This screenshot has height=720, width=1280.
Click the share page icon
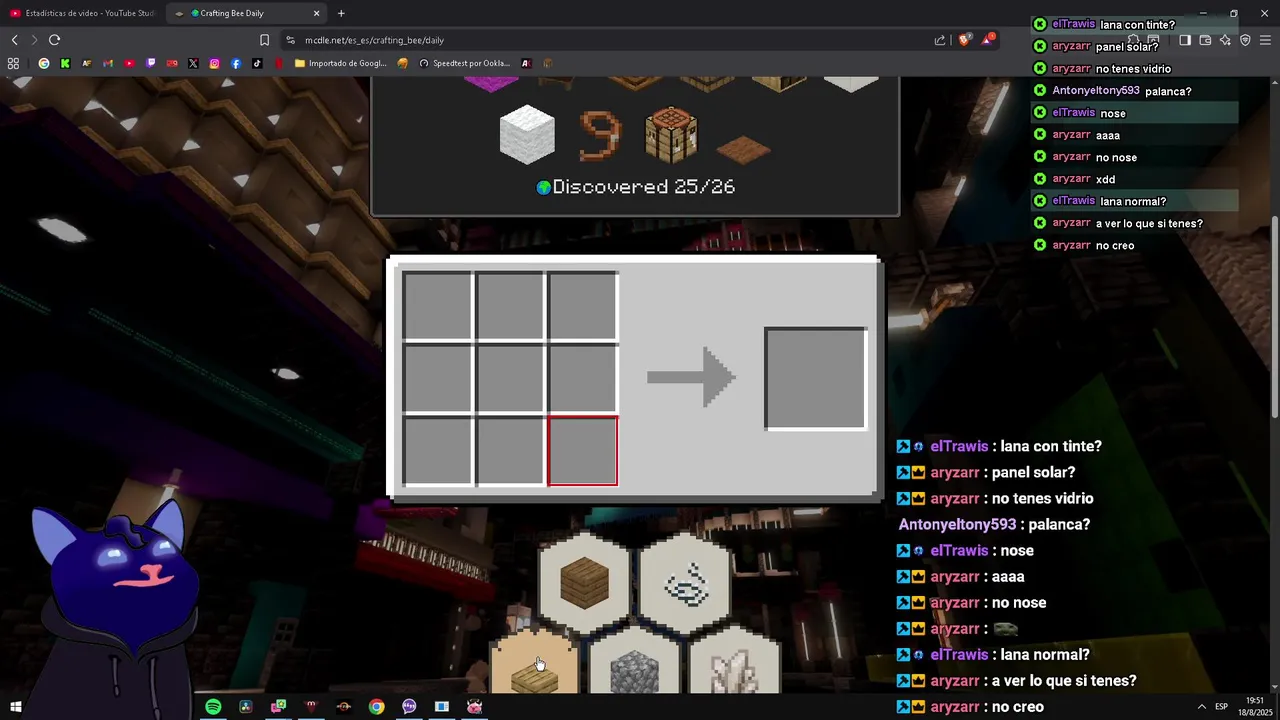point(940,40)
